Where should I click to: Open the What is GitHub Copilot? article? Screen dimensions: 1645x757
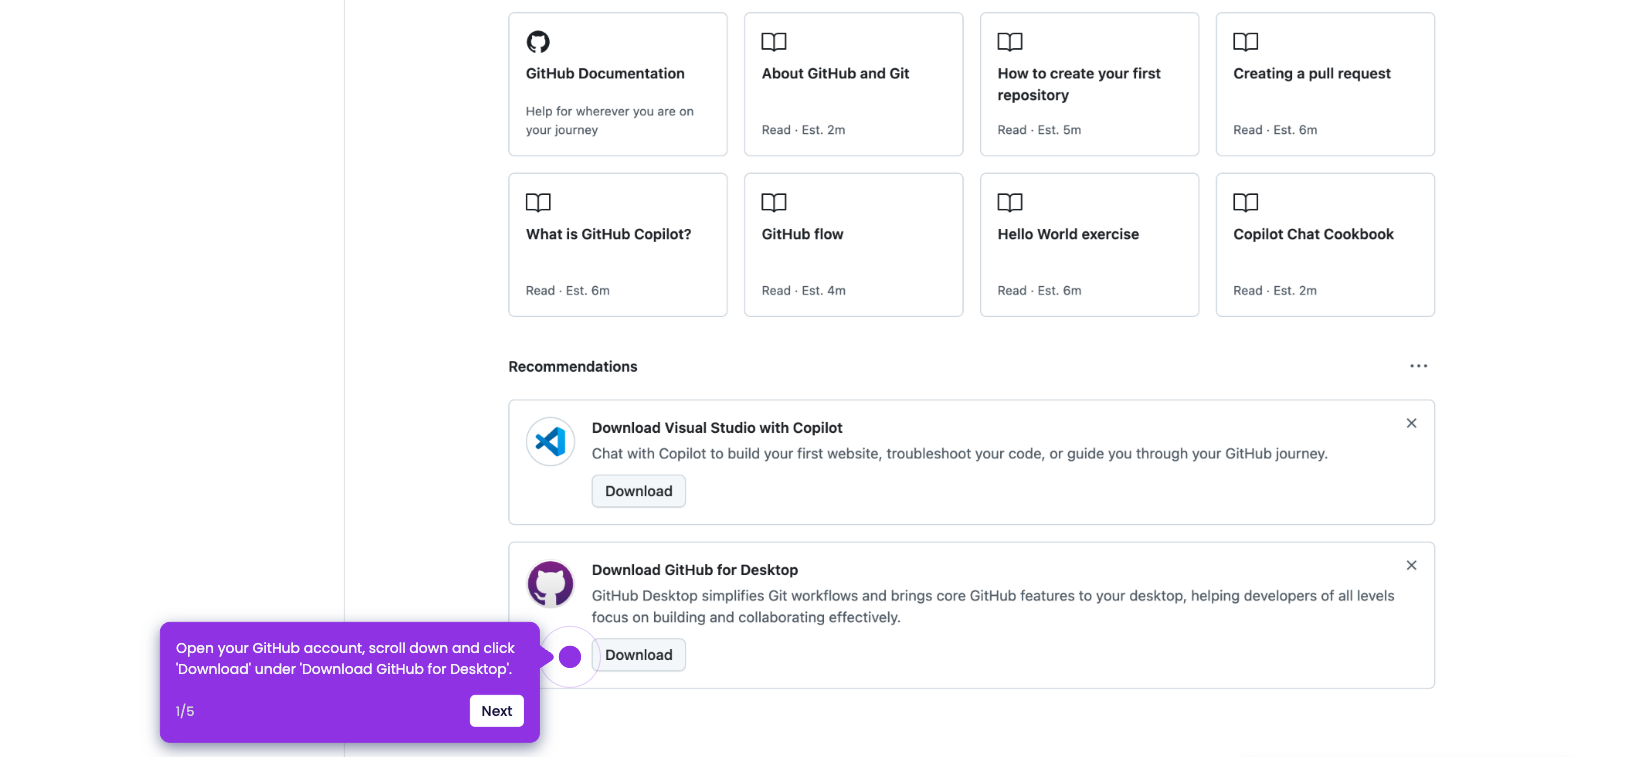coord(618,245)
